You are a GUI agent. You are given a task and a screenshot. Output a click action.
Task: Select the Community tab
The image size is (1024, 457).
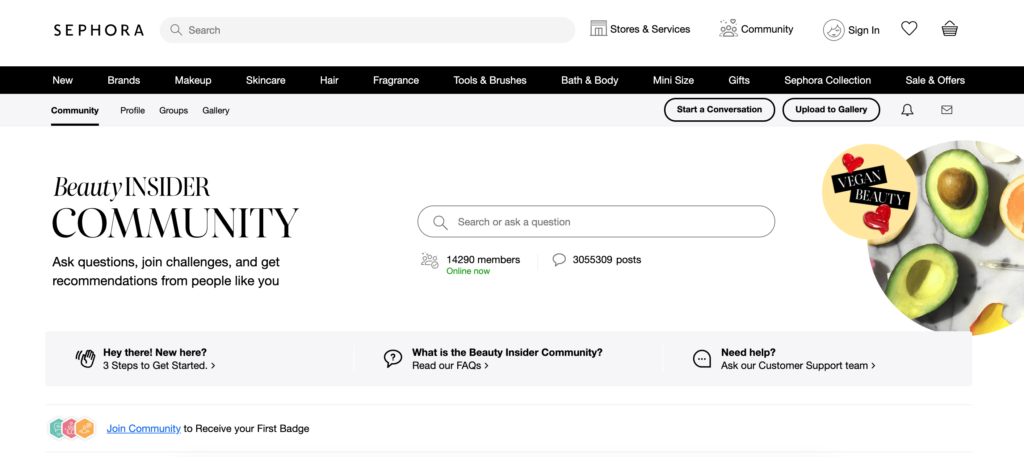click(x=75, y=110)
